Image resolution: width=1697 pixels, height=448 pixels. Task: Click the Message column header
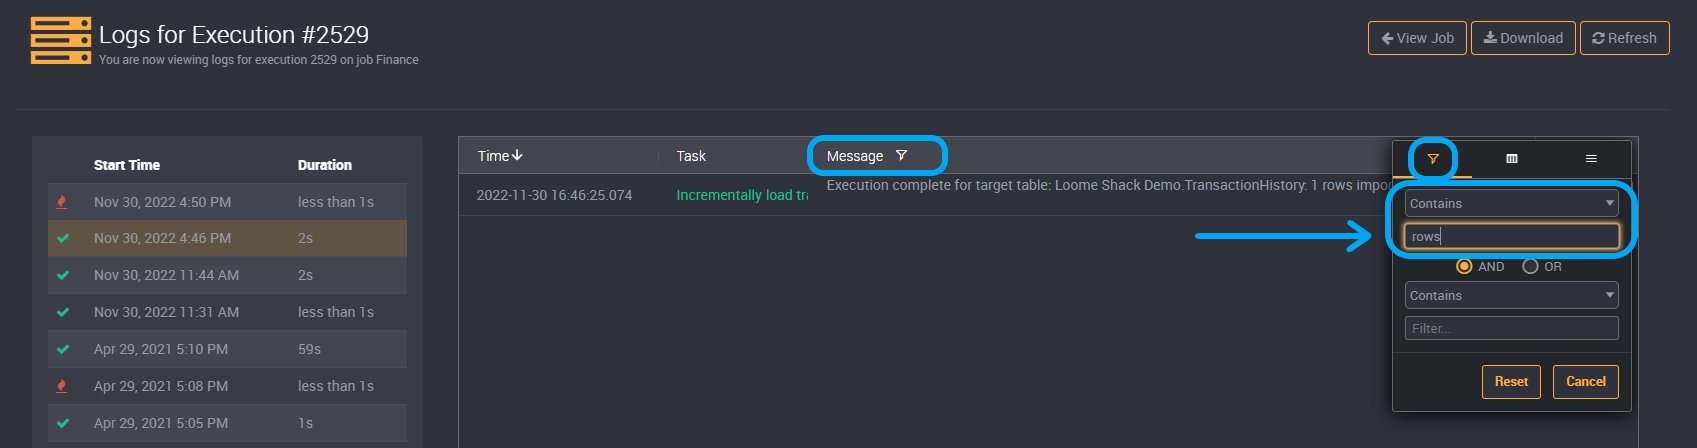click(x=855, y=156)
